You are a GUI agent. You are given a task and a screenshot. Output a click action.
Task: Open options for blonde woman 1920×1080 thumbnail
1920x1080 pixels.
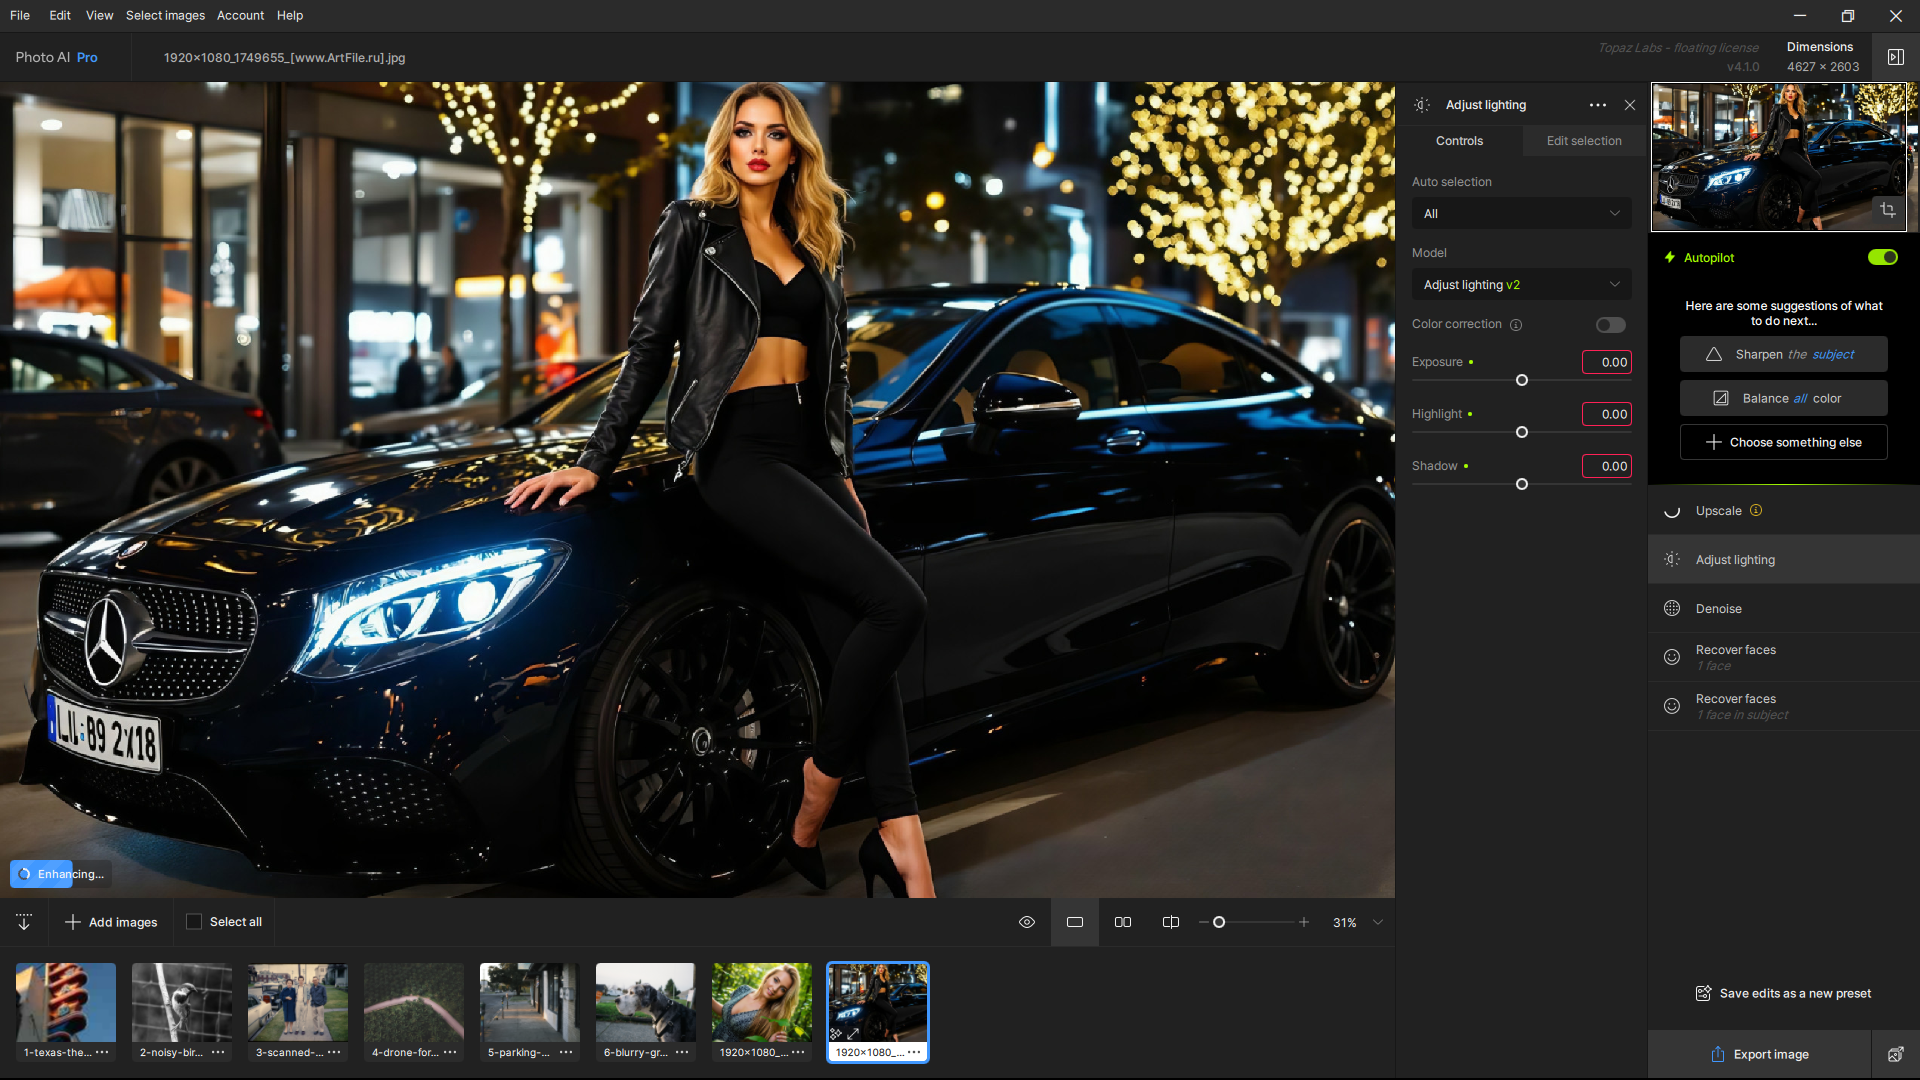(x=798, y=1052)
